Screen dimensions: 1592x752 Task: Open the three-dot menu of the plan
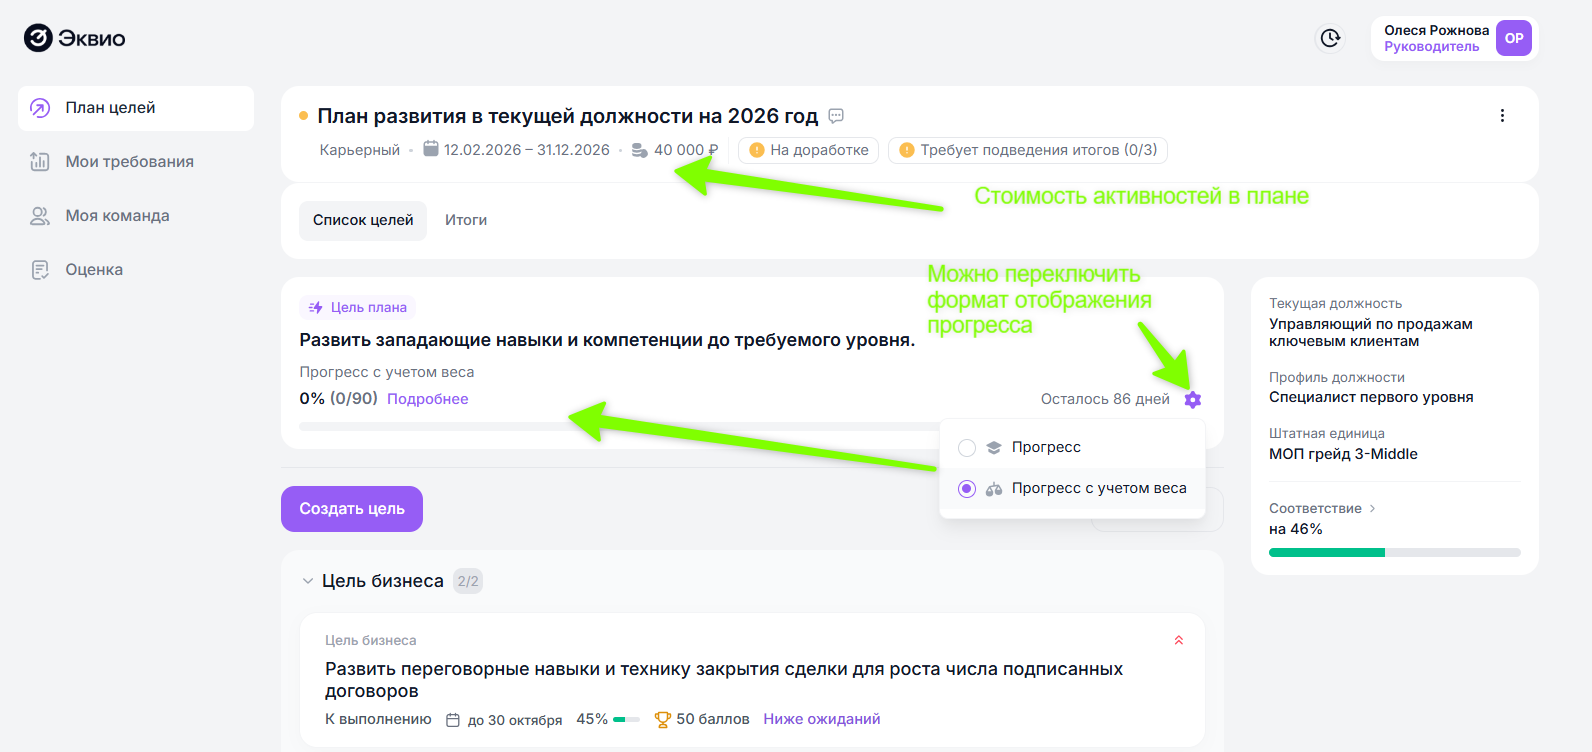[x=1502, y=116]
